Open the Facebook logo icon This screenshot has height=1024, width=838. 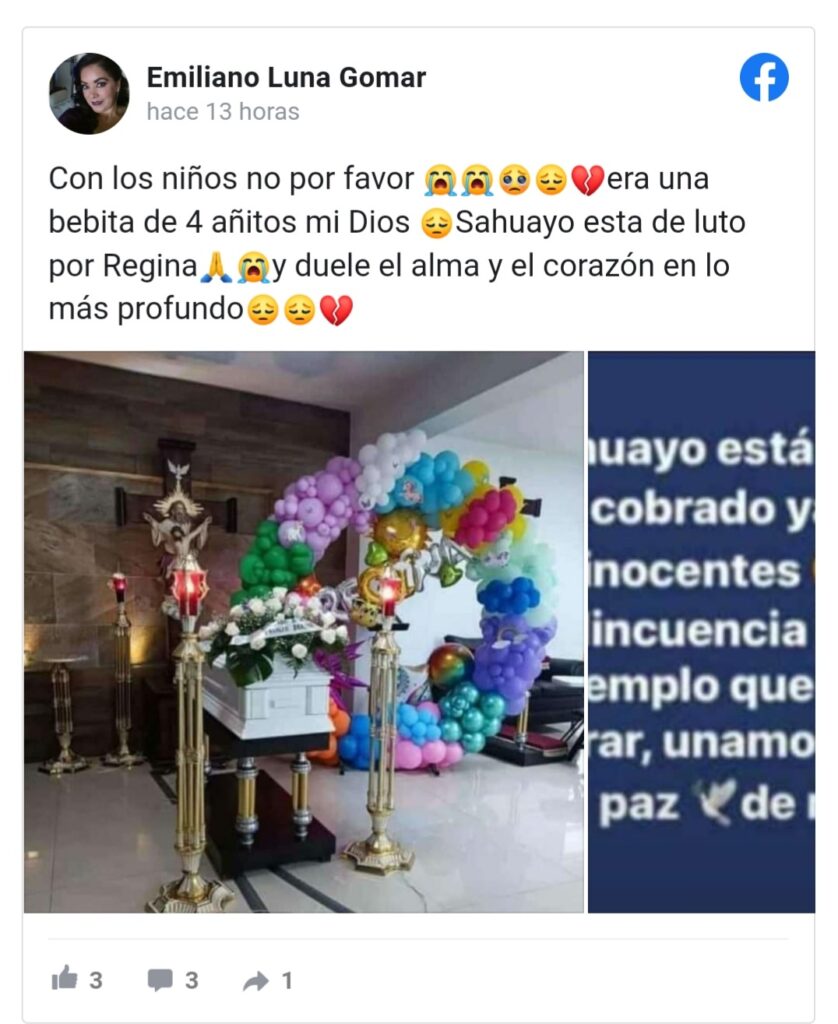pyautogui.click(x=764, y=77)
